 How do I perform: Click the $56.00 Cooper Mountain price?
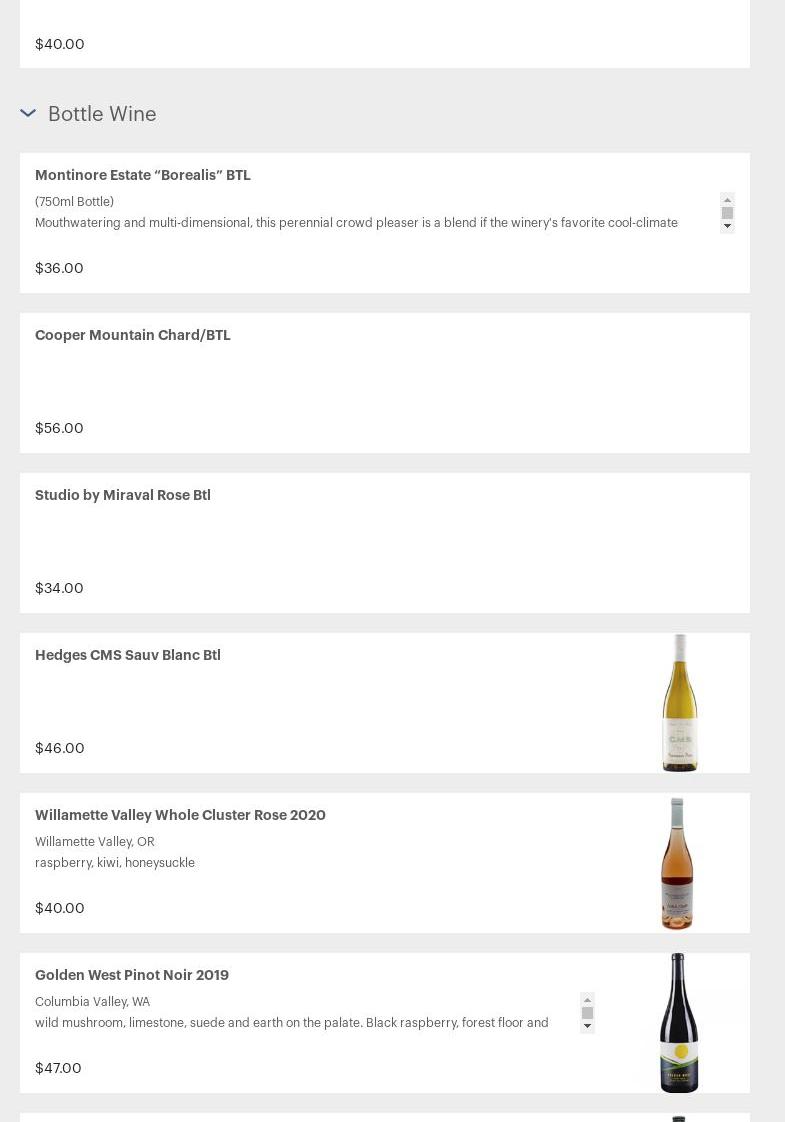tap(59, 428)
